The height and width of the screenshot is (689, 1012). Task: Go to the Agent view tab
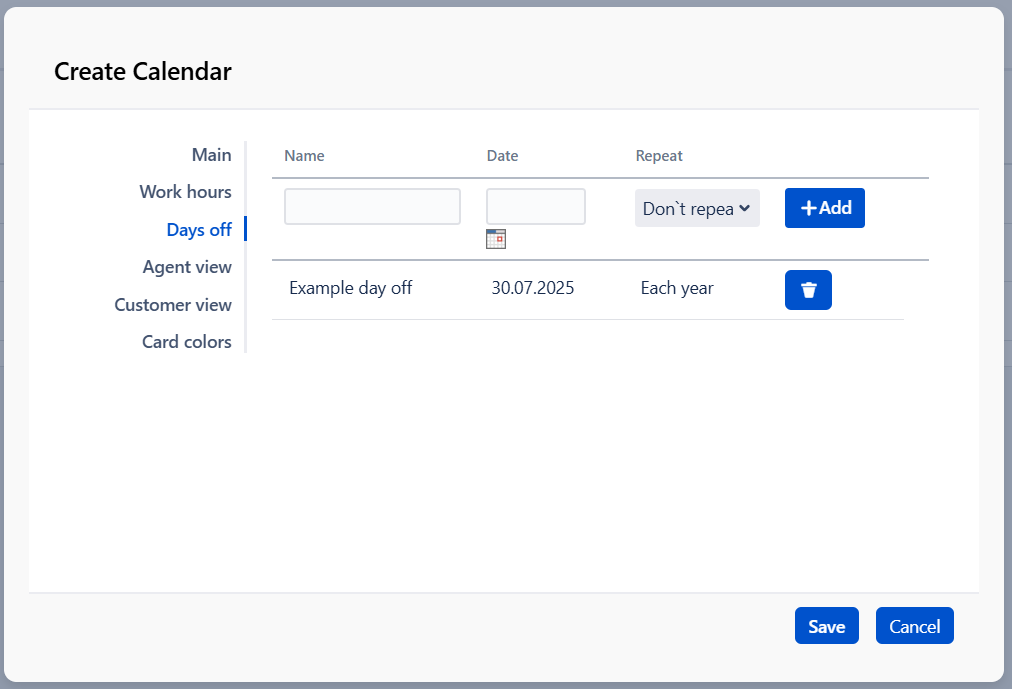coord(187,267)
